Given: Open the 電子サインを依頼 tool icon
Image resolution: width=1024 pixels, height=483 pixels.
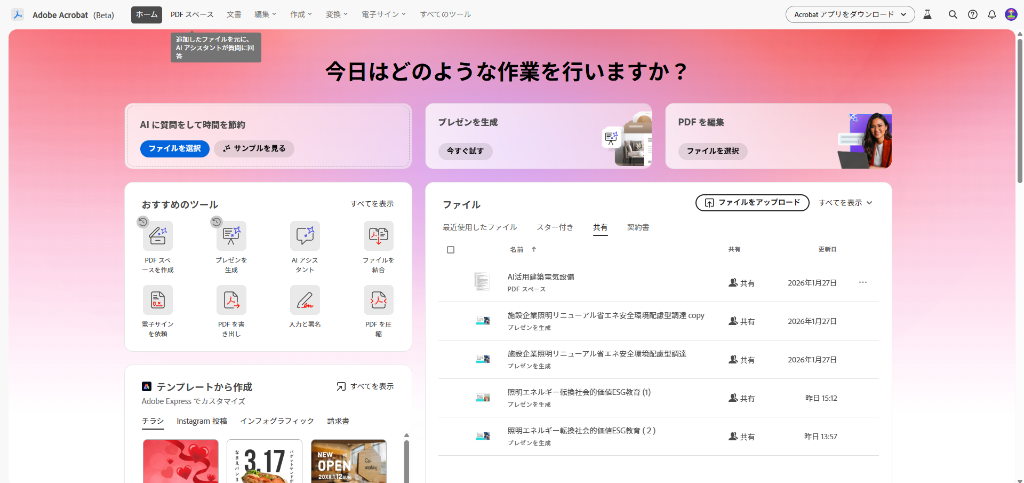Looking at the screenshot, I should (x=158, y=300).
